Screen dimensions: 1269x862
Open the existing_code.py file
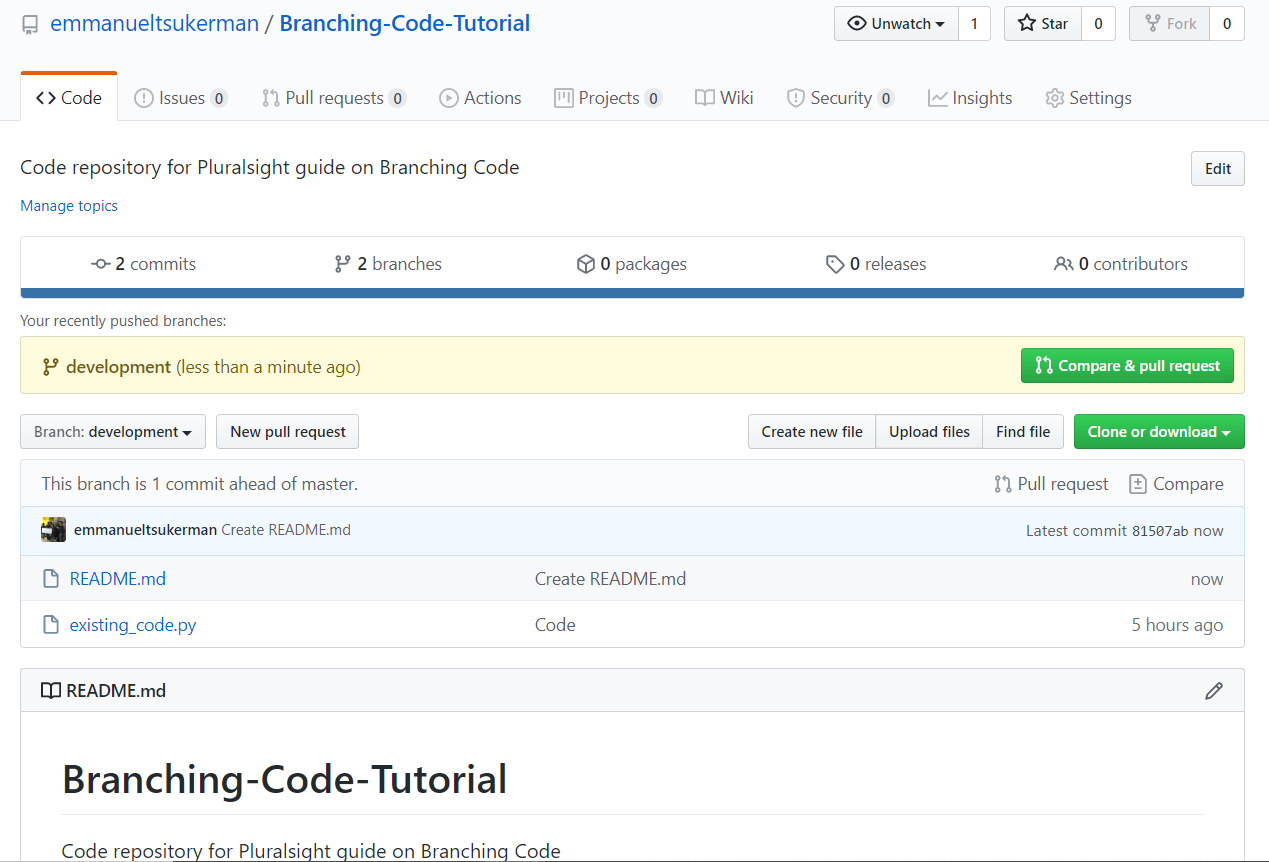tap(133, 625)
